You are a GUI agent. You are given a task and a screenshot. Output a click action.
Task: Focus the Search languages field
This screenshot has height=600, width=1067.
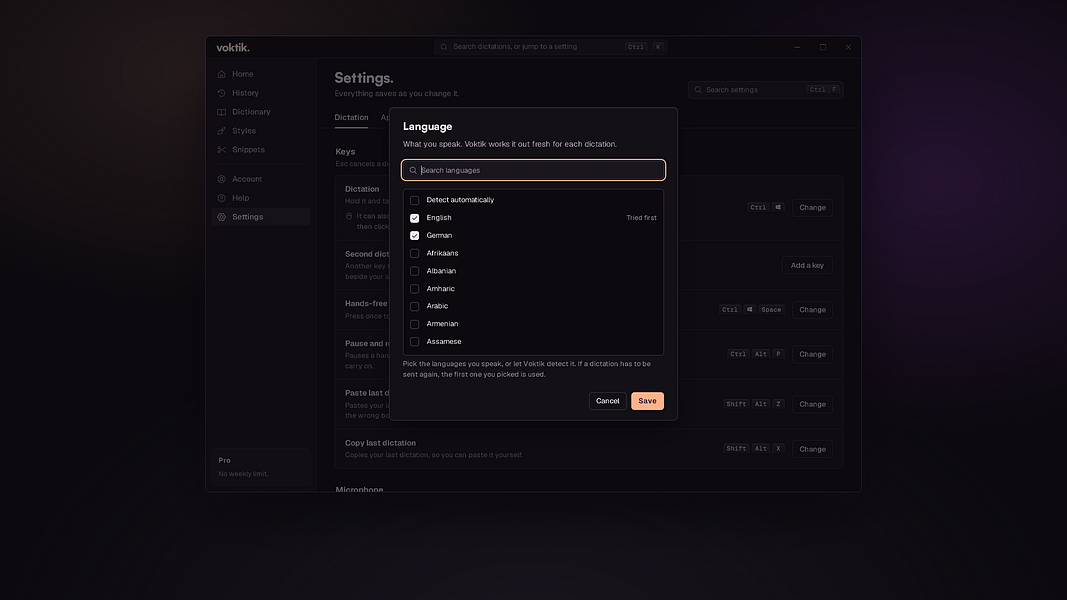click(534, 170)
